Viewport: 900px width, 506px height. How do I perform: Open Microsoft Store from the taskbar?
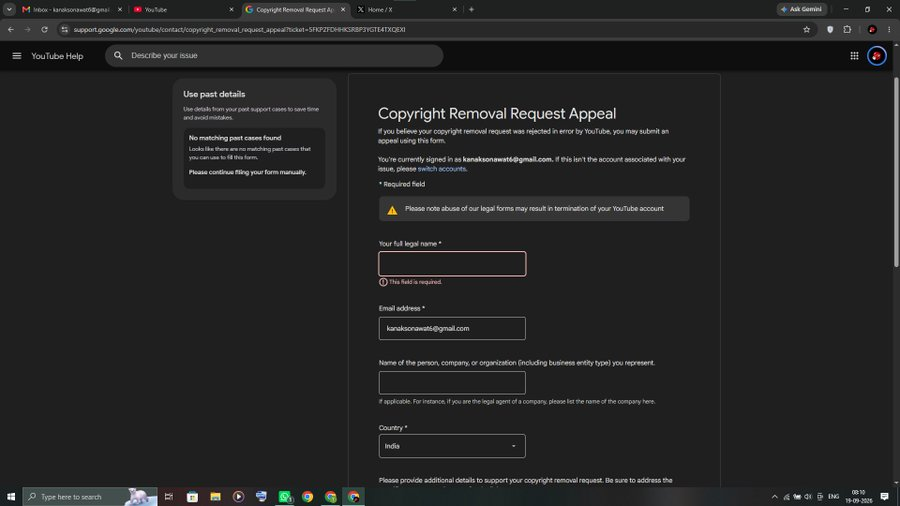coord(192,496)
